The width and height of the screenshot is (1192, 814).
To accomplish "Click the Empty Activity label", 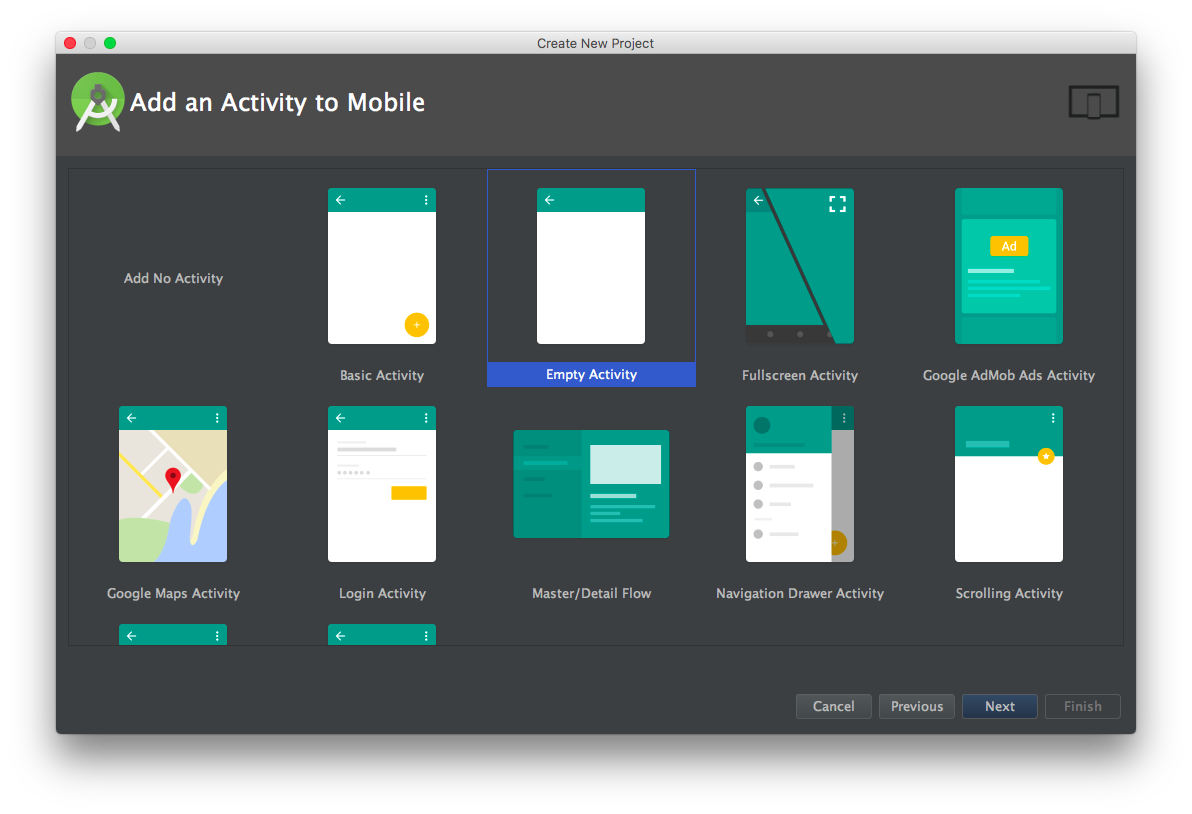I will tap(591, 375).
